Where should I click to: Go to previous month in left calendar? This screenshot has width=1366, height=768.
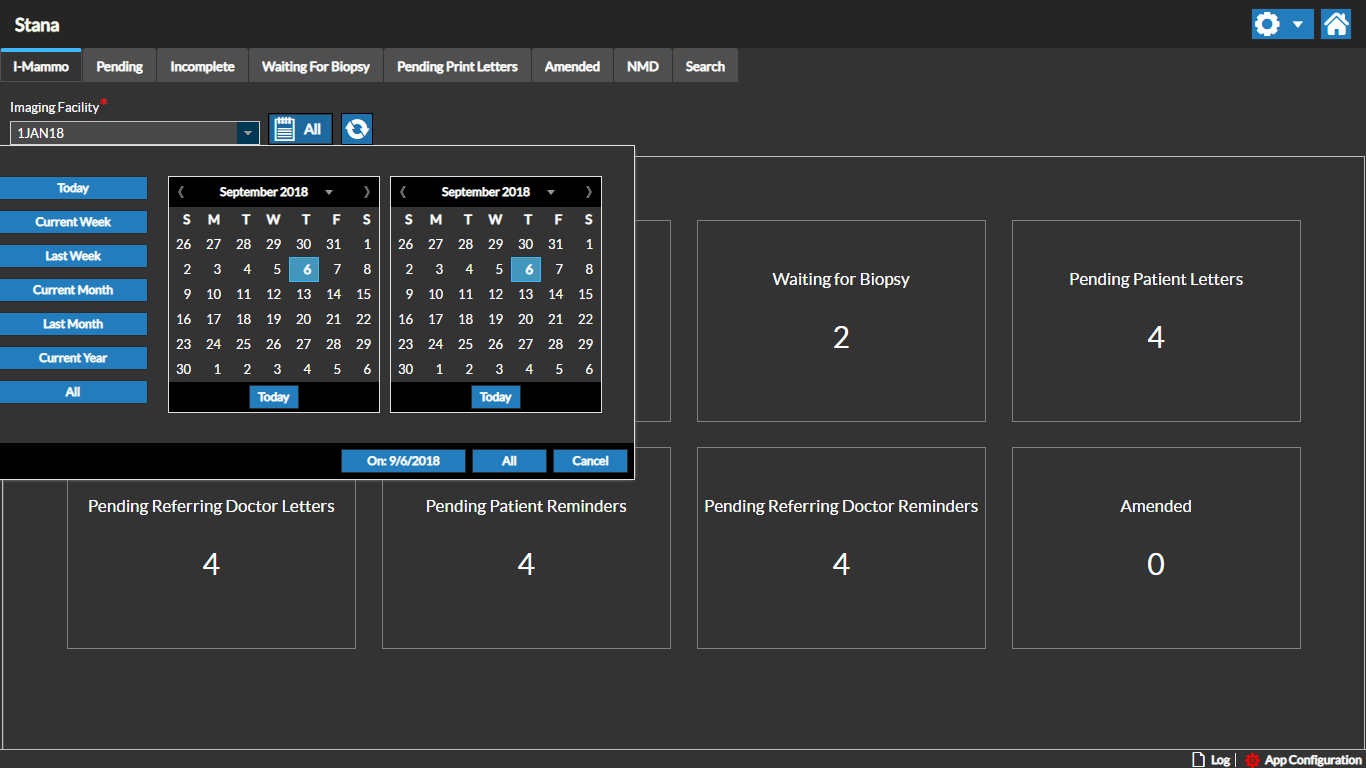click(181, 192)
